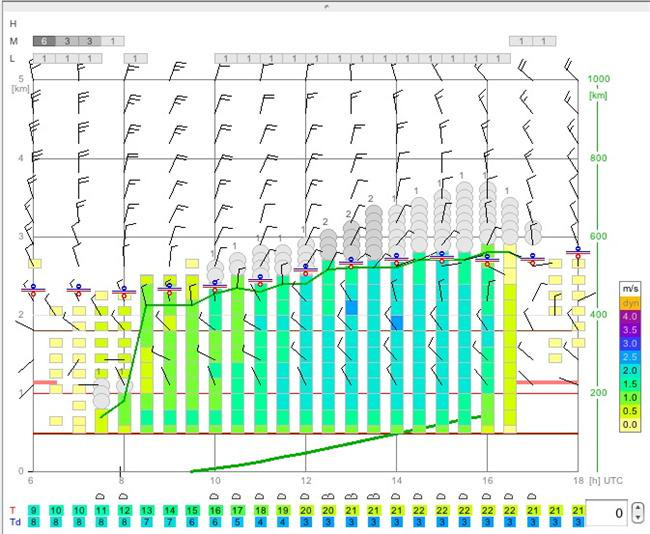Pick the light blue 2.5 m/s legend swatch
650x534 pixels.
629,357
